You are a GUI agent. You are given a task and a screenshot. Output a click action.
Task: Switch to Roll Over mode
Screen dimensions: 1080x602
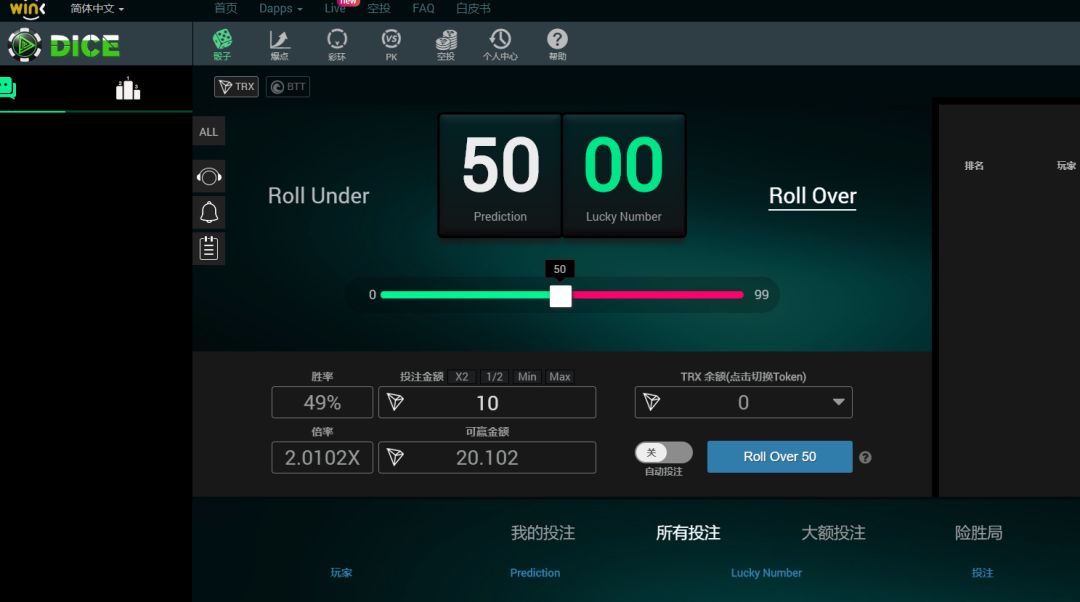(x=812, y=196)
